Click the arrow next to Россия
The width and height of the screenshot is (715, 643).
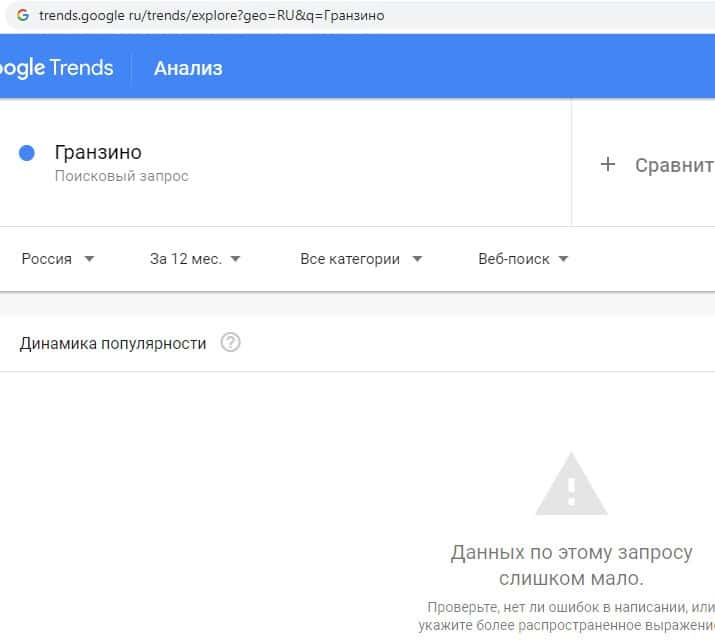tap(89, 259)
